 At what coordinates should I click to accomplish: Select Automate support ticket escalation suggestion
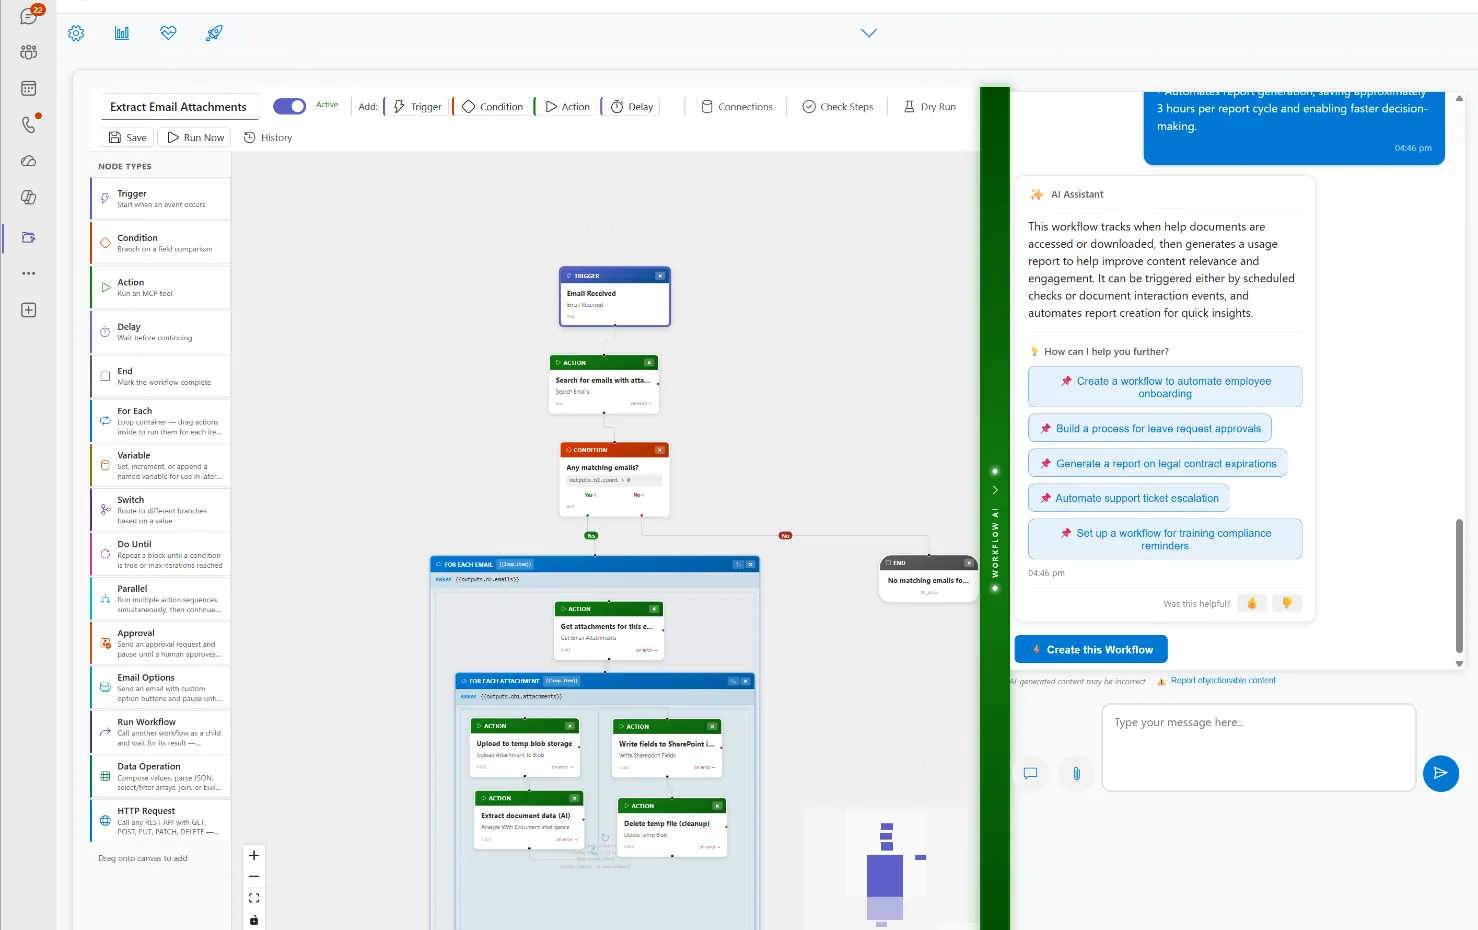[x=1128, y=498]
